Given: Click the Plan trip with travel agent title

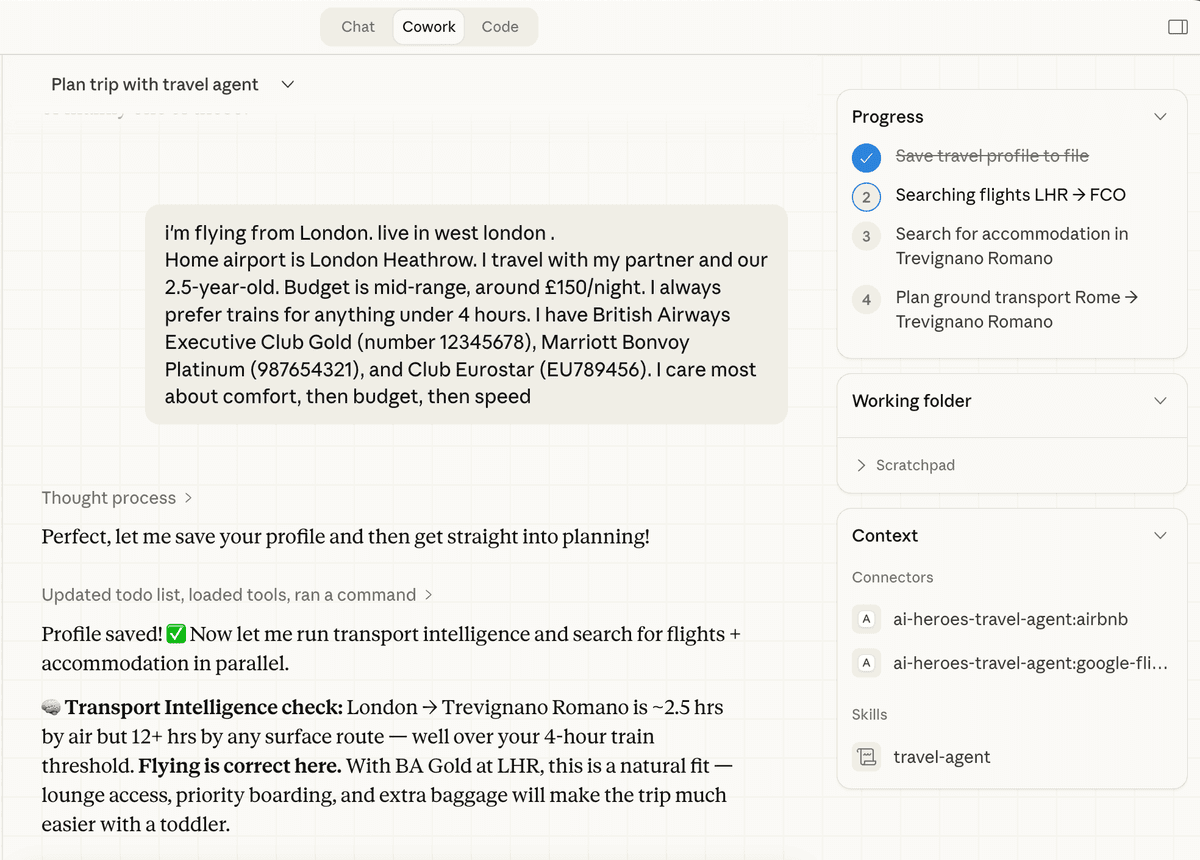Looking at the screenshot, I should point(155,85).
